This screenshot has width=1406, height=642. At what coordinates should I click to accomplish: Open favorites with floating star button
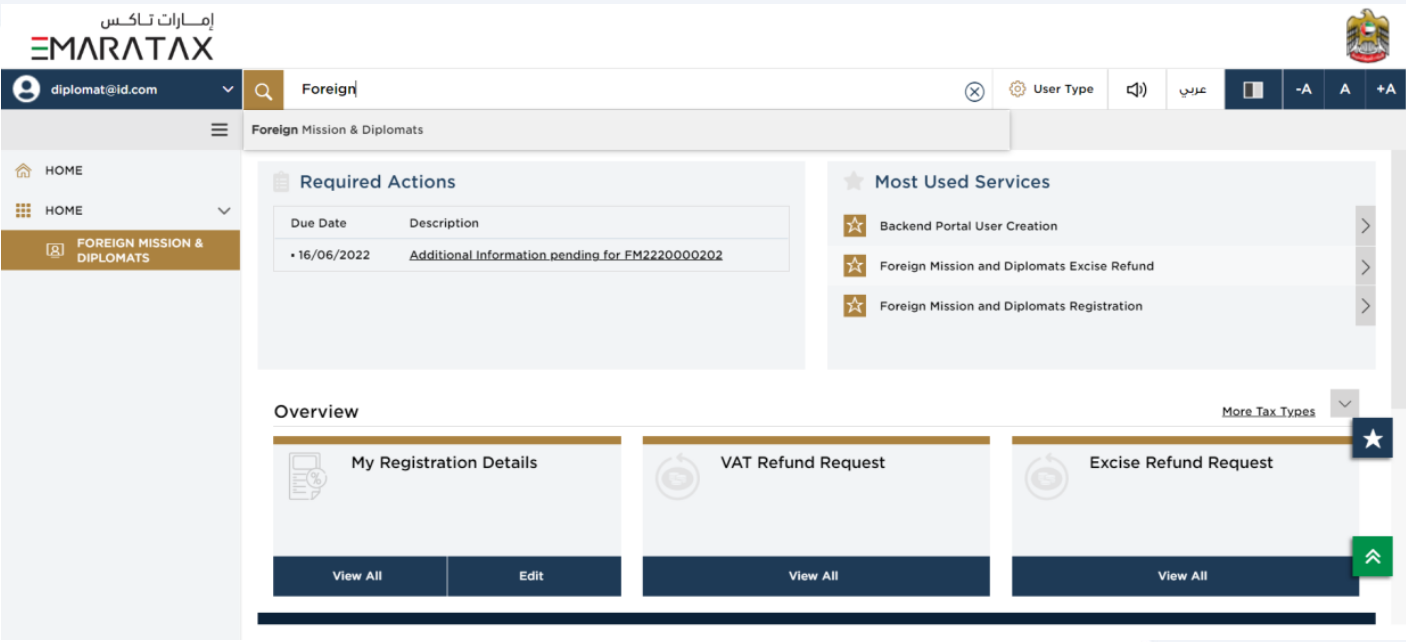click(x=1372, y=438)
